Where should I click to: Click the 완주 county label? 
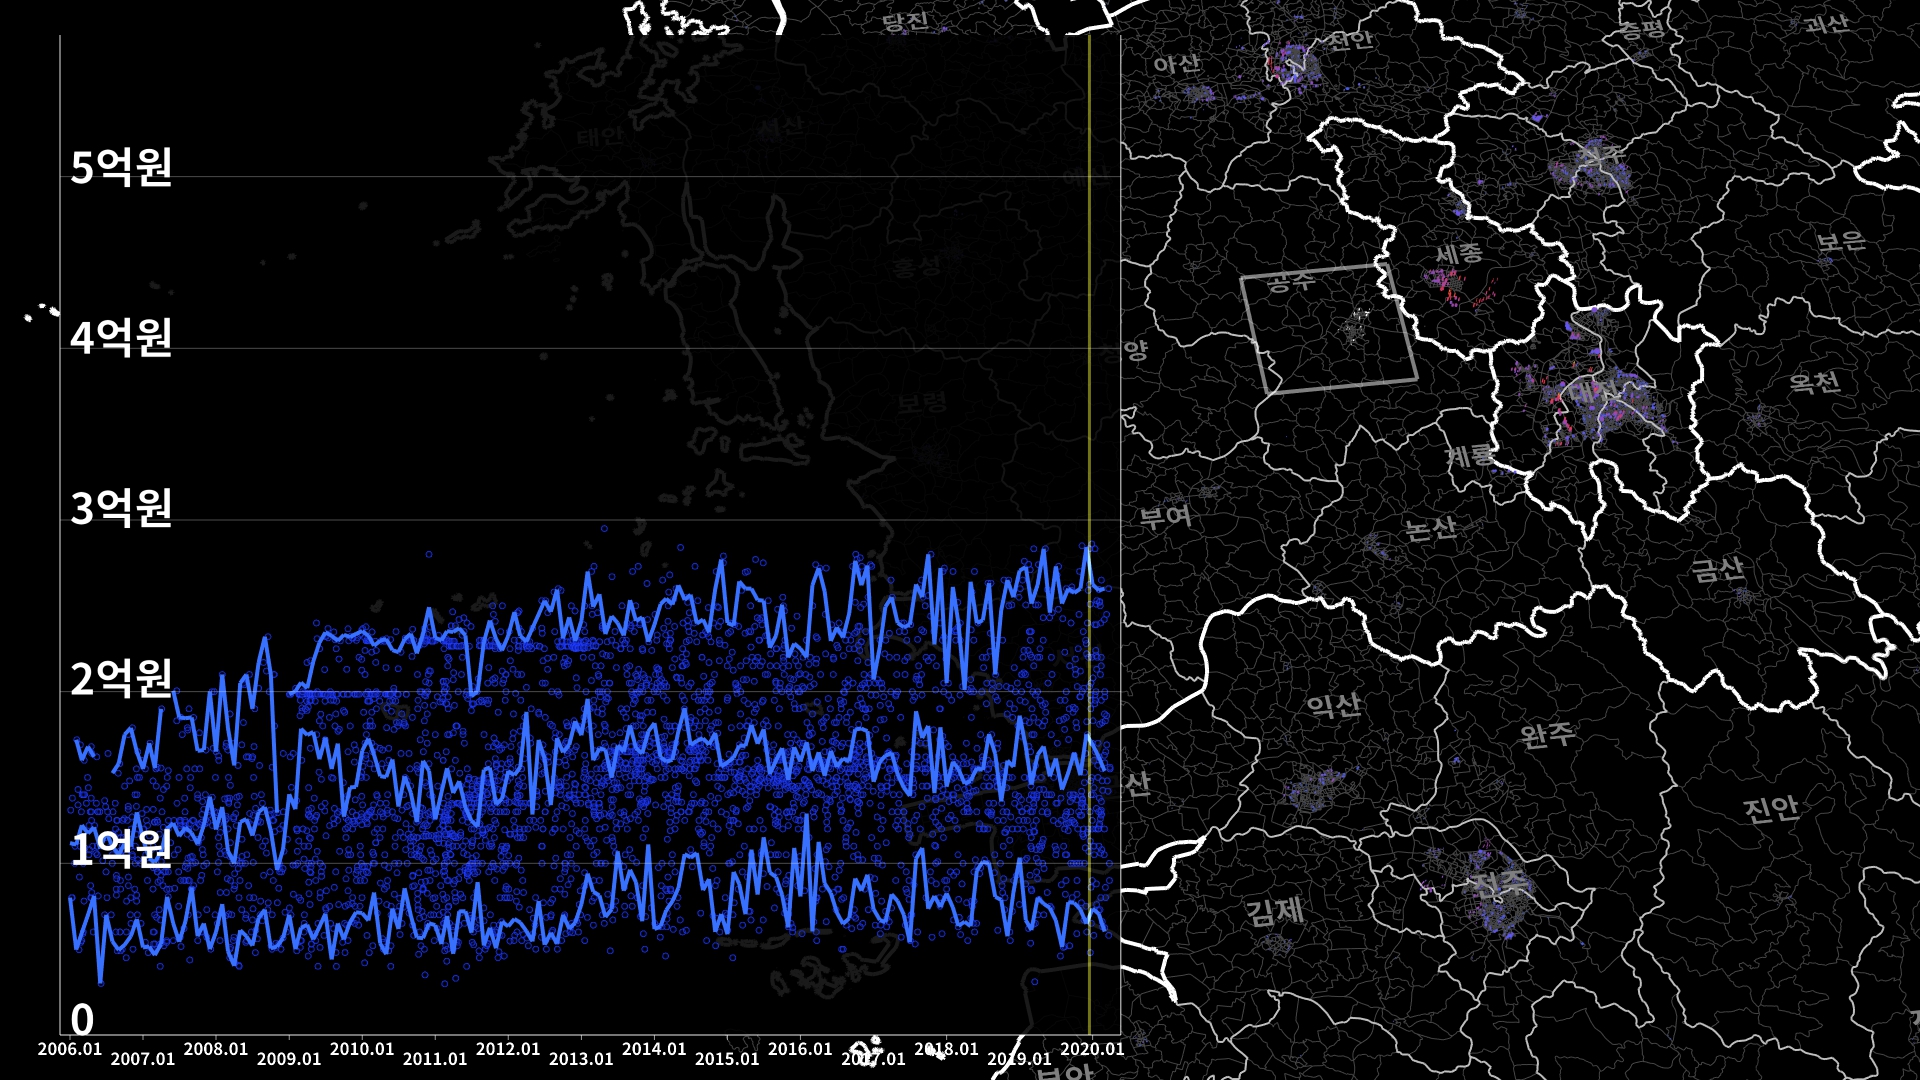(x=1547, y=736)
